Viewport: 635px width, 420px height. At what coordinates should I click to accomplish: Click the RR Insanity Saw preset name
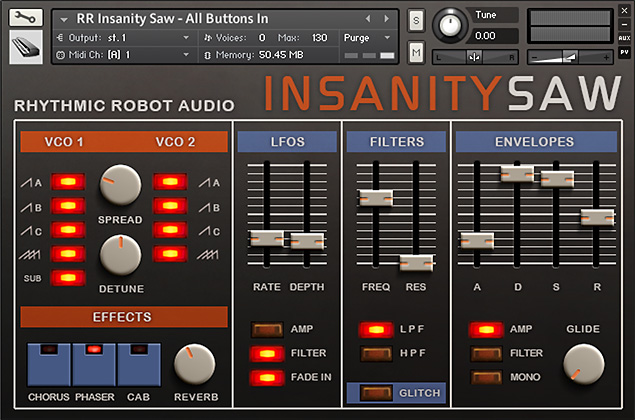[x=172, y=19]
